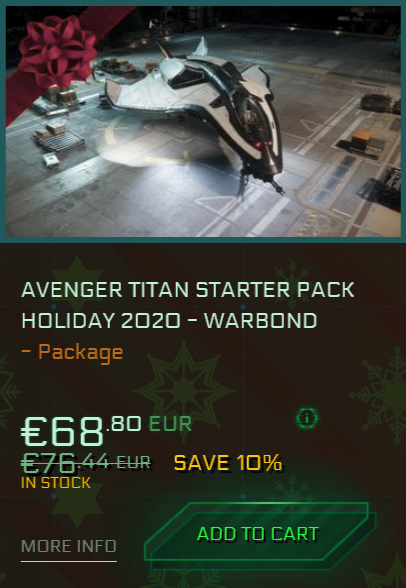Click the Avenger Titan ship in the image
The image size is (406, 588).
click(x=195, y=109)
